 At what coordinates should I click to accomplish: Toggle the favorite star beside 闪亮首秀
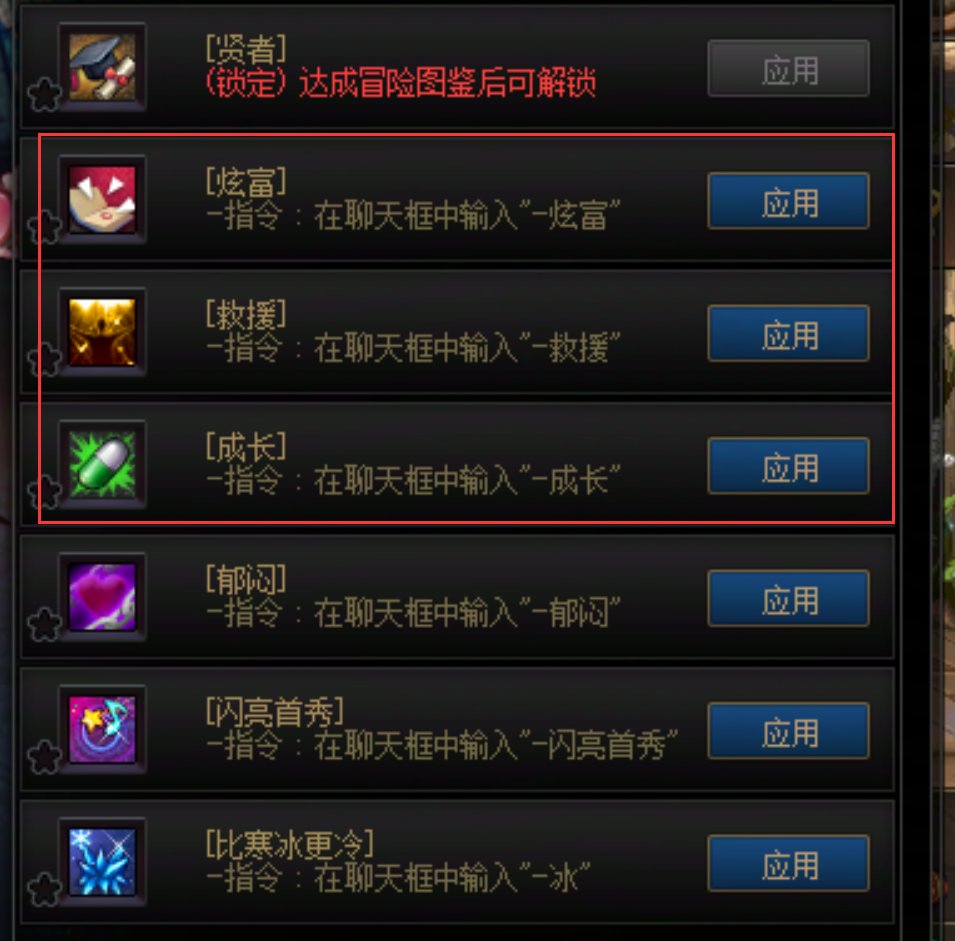(44, 756)
